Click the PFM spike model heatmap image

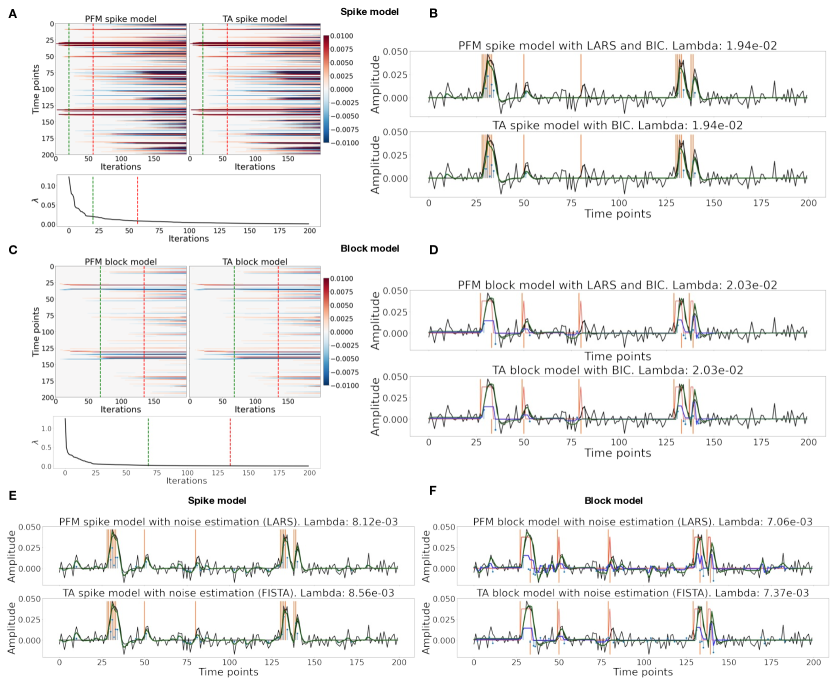pyautogui.click(x=121, y=89)
